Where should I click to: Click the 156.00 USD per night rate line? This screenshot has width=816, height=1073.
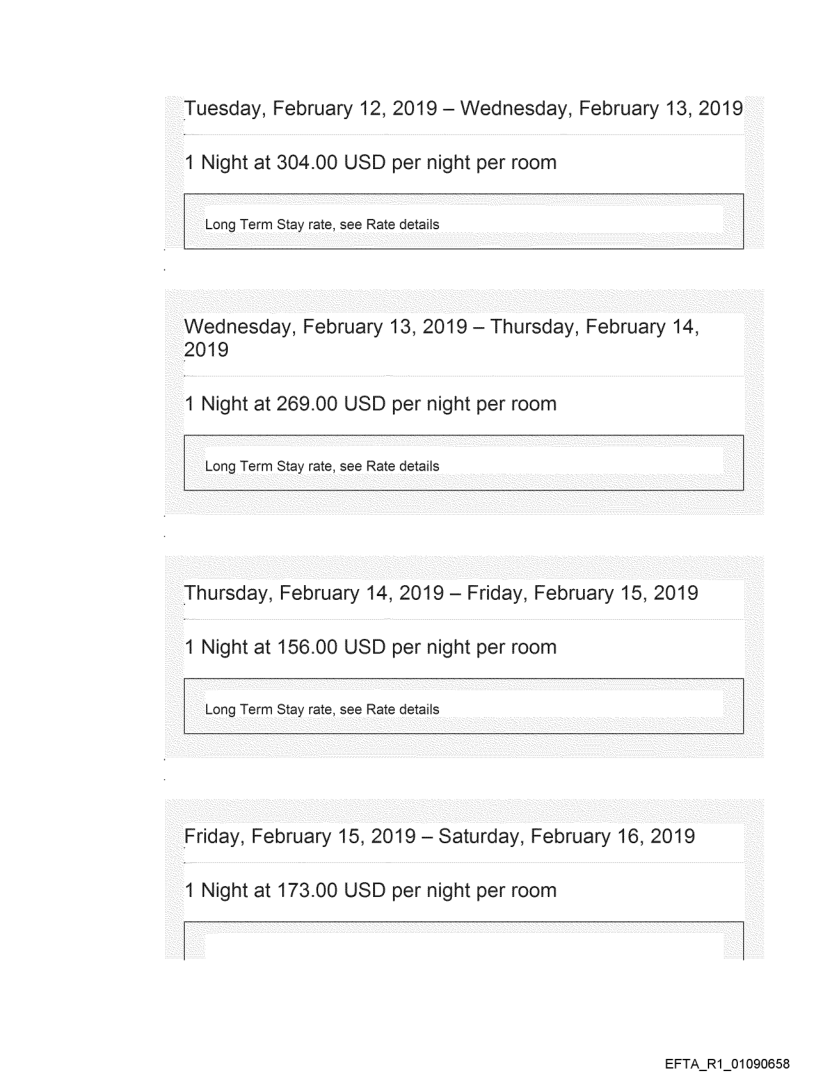pos(370,647)
